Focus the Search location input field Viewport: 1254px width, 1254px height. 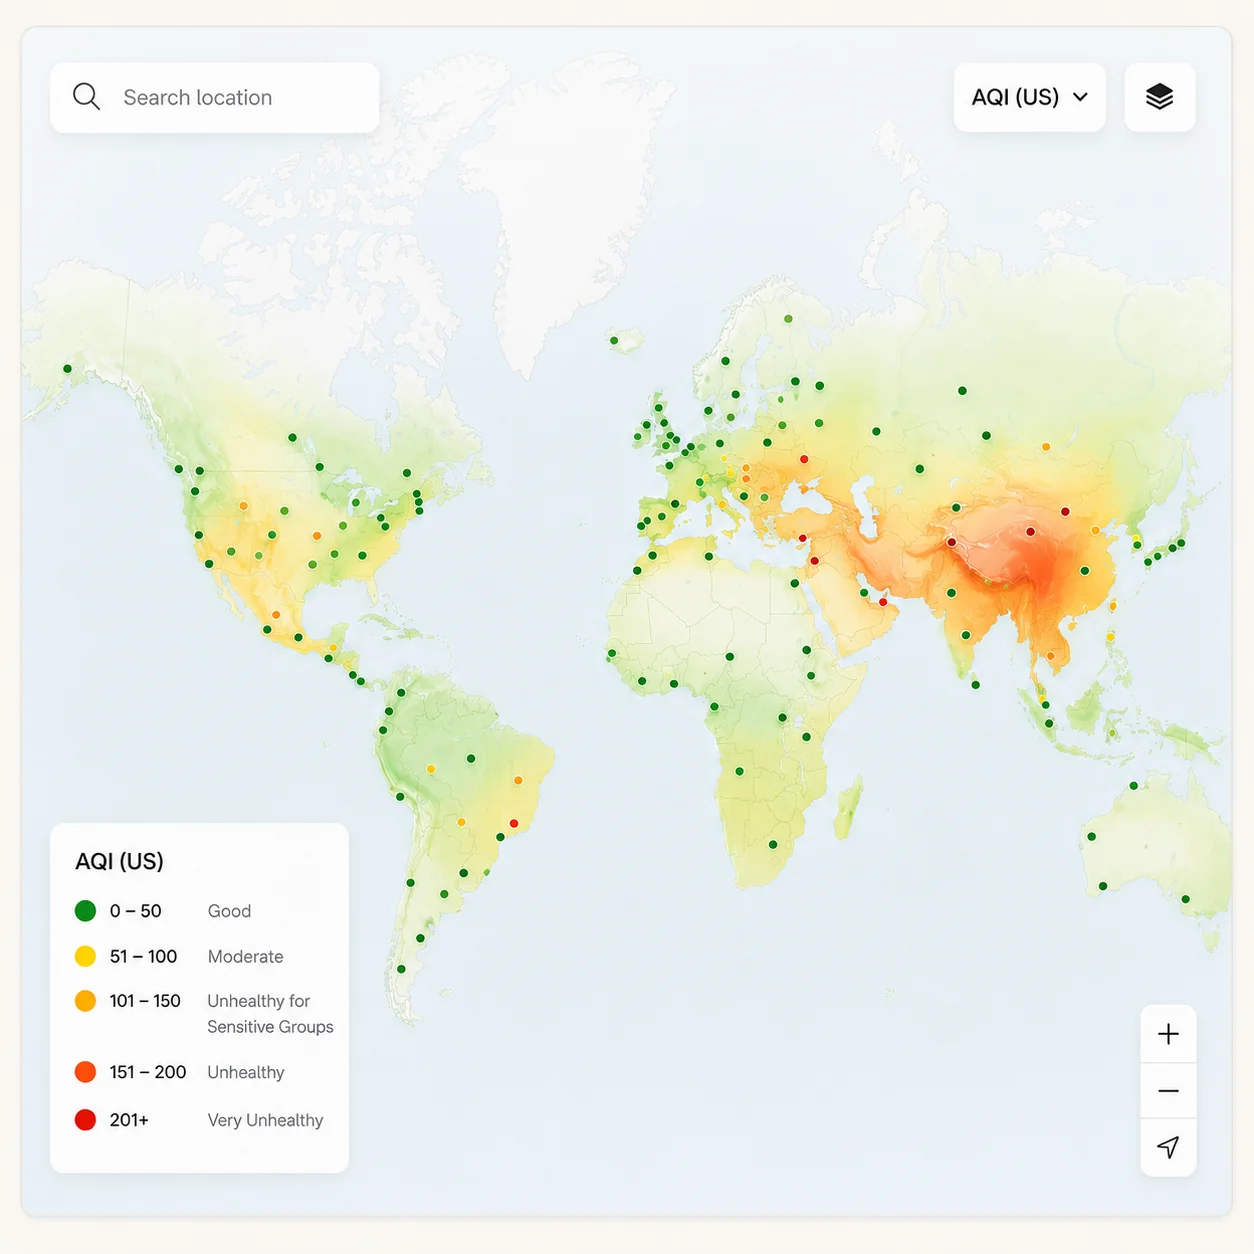(x=215, y=98)
